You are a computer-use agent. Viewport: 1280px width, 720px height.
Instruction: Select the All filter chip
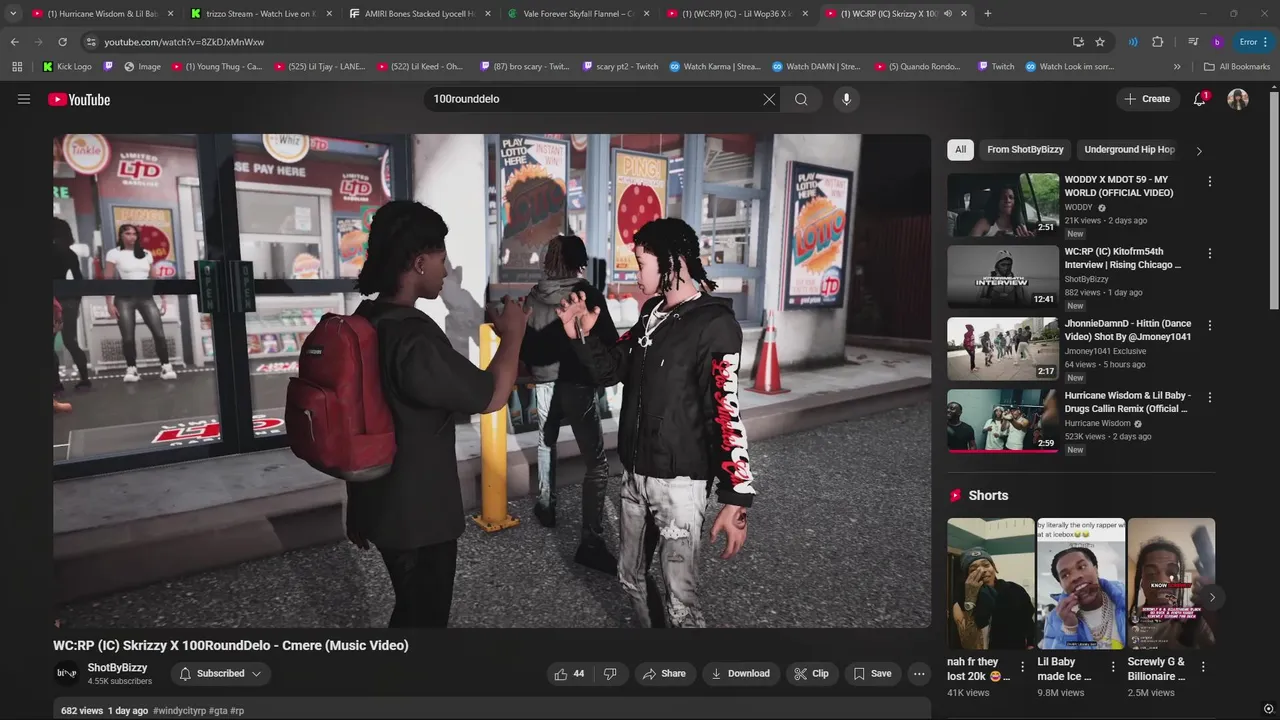coord(960,150)
